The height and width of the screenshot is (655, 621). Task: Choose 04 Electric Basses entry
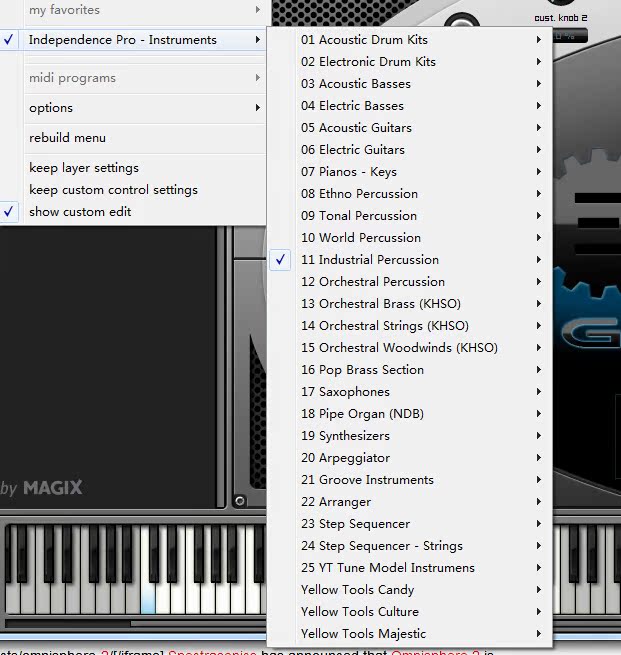pyautogui.click(x=410, y=106)
